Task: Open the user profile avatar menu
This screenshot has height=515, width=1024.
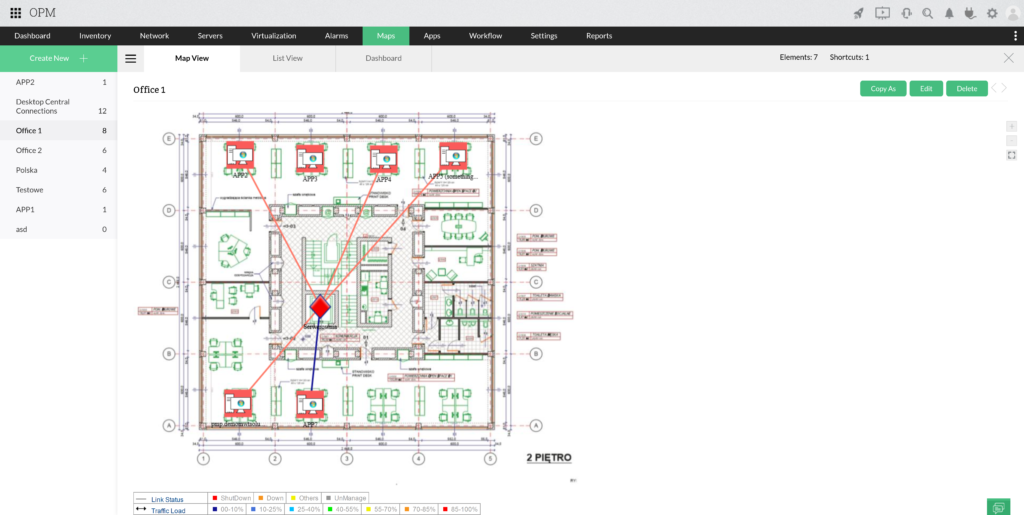Action: click(1011, 13)
